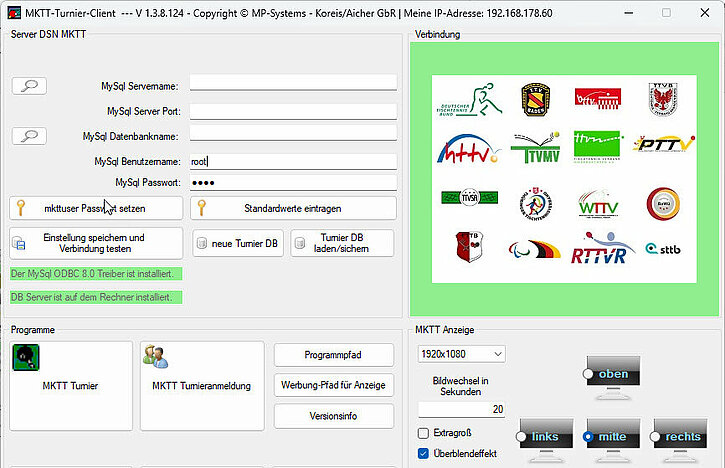This screenshot has height=468, width=725.
Task: Open MKTT Turnieranmeldung program tile
Action: 202,385
